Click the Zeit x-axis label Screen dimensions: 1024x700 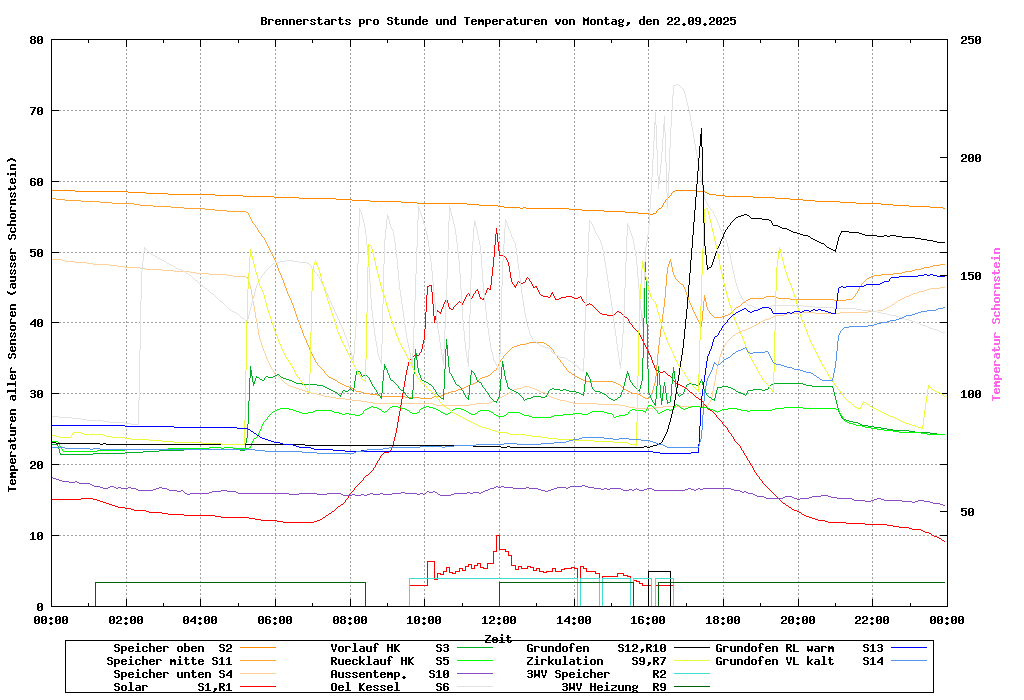click(498, 638)
